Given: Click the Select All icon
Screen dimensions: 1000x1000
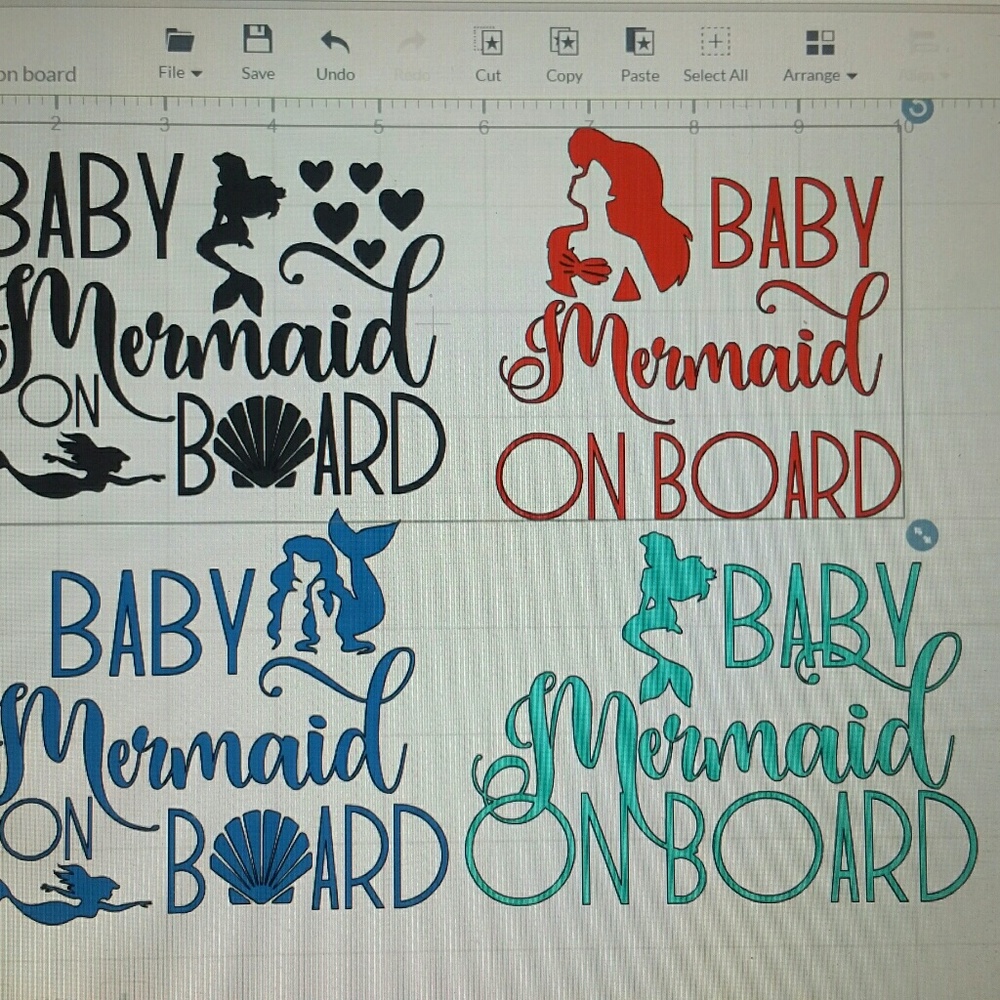Looking at the screenshot, I should coord(716,41).
